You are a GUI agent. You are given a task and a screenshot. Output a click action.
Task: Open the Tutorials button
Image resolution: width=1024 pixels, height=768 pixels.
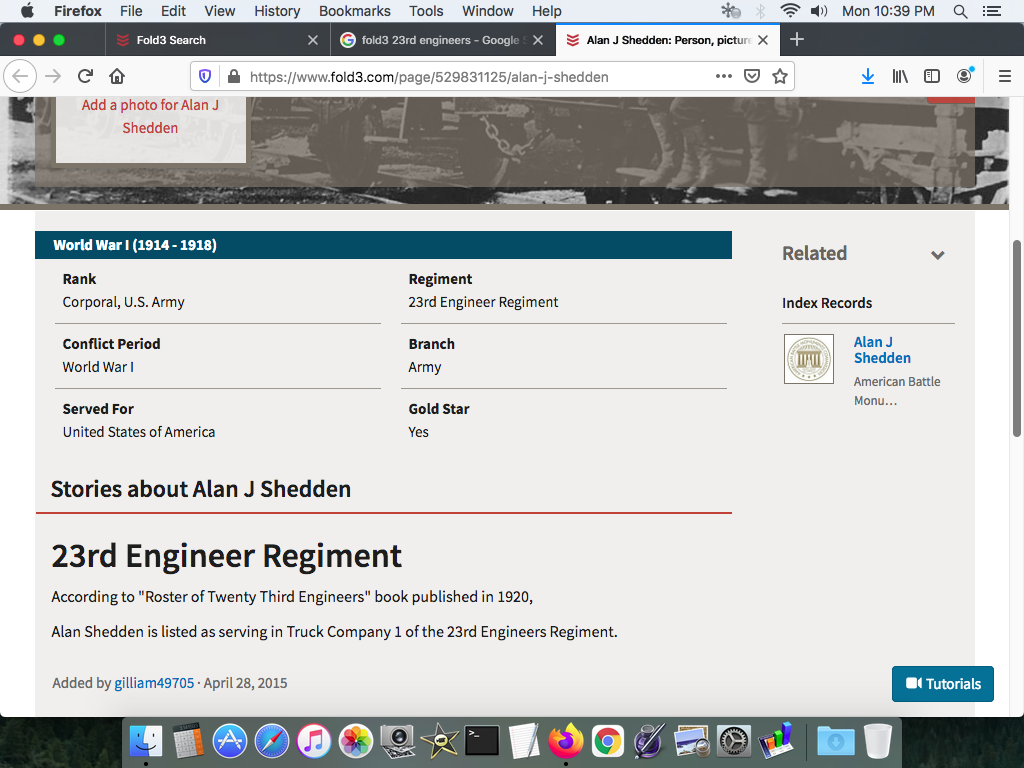942,684
